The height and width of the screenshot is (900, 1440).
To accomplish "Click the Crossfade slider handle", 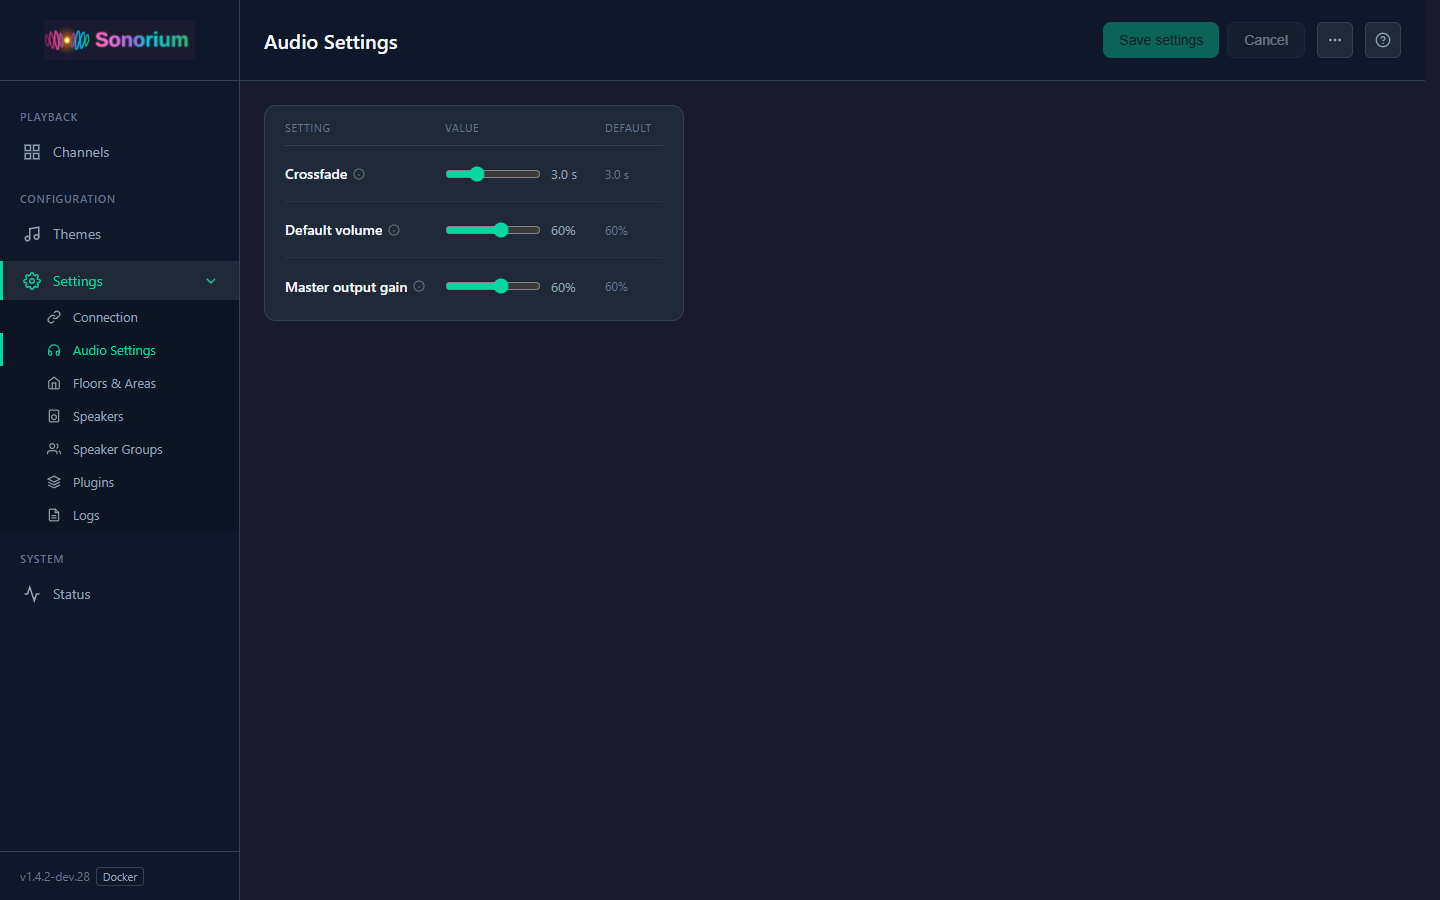I will (x=477, y=174).
